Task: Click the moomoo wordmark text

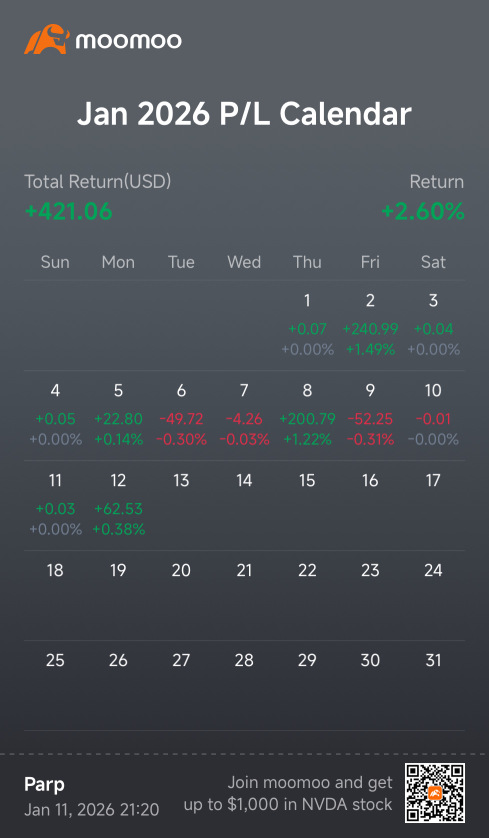Action: click(128, 41)
